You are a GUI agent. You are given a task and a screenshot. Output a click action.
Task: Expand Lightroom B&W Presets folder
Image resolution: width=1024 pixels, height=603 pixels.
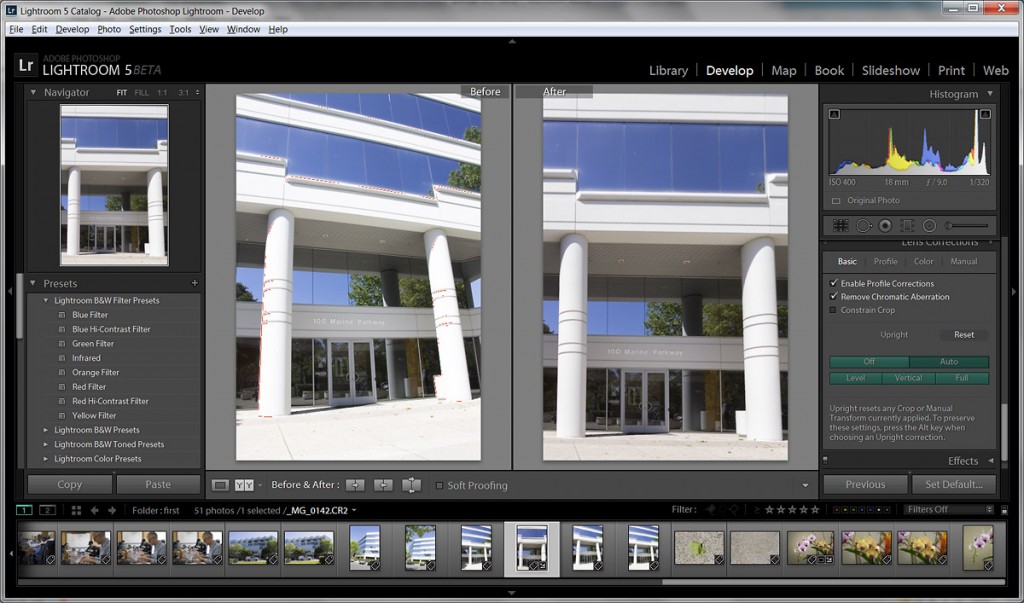(46, 430)
